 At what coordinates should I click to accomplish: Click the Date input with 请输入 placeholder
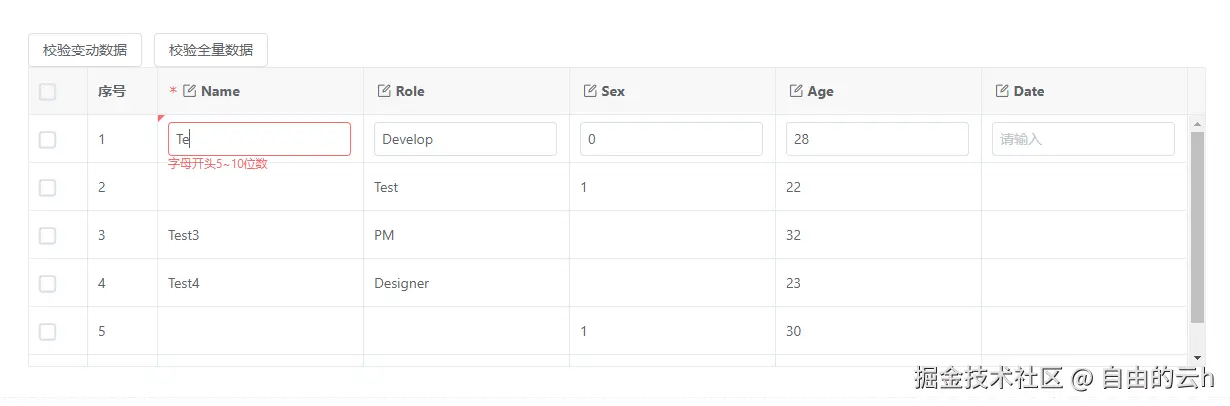tap(1083, 139)
